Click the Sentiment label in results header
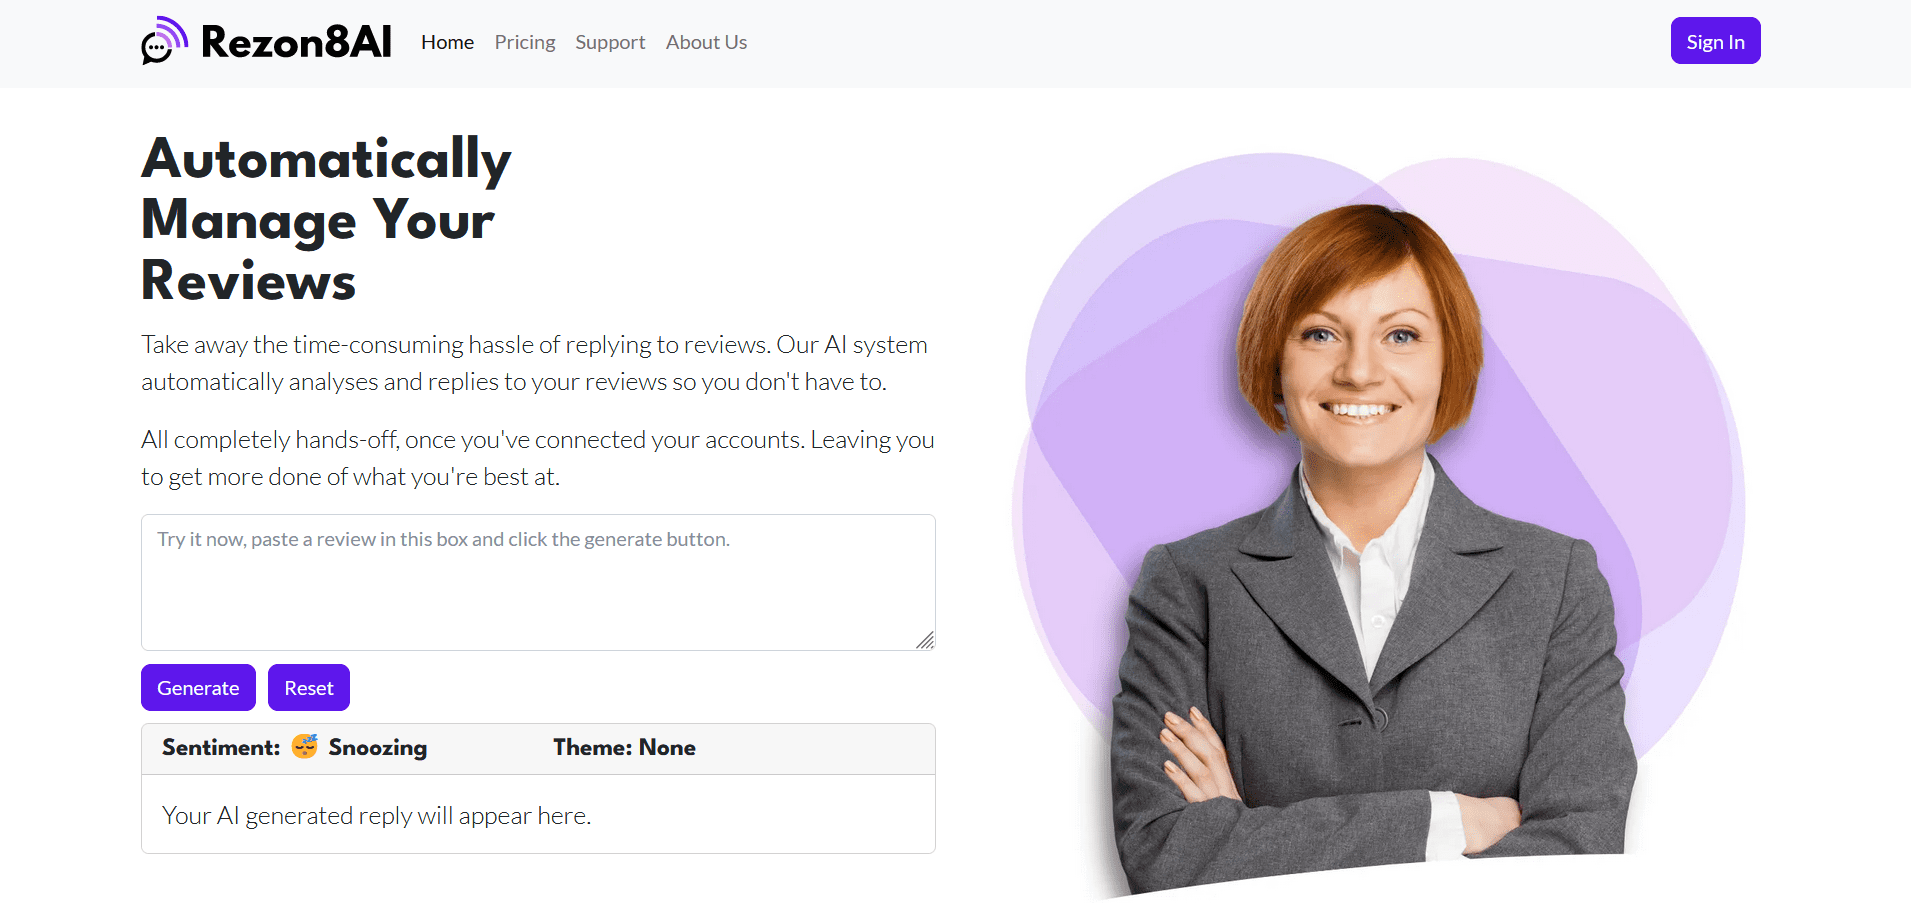Image resolution: width=1911 pixels, height=903 pixels. tap(221, 747)
